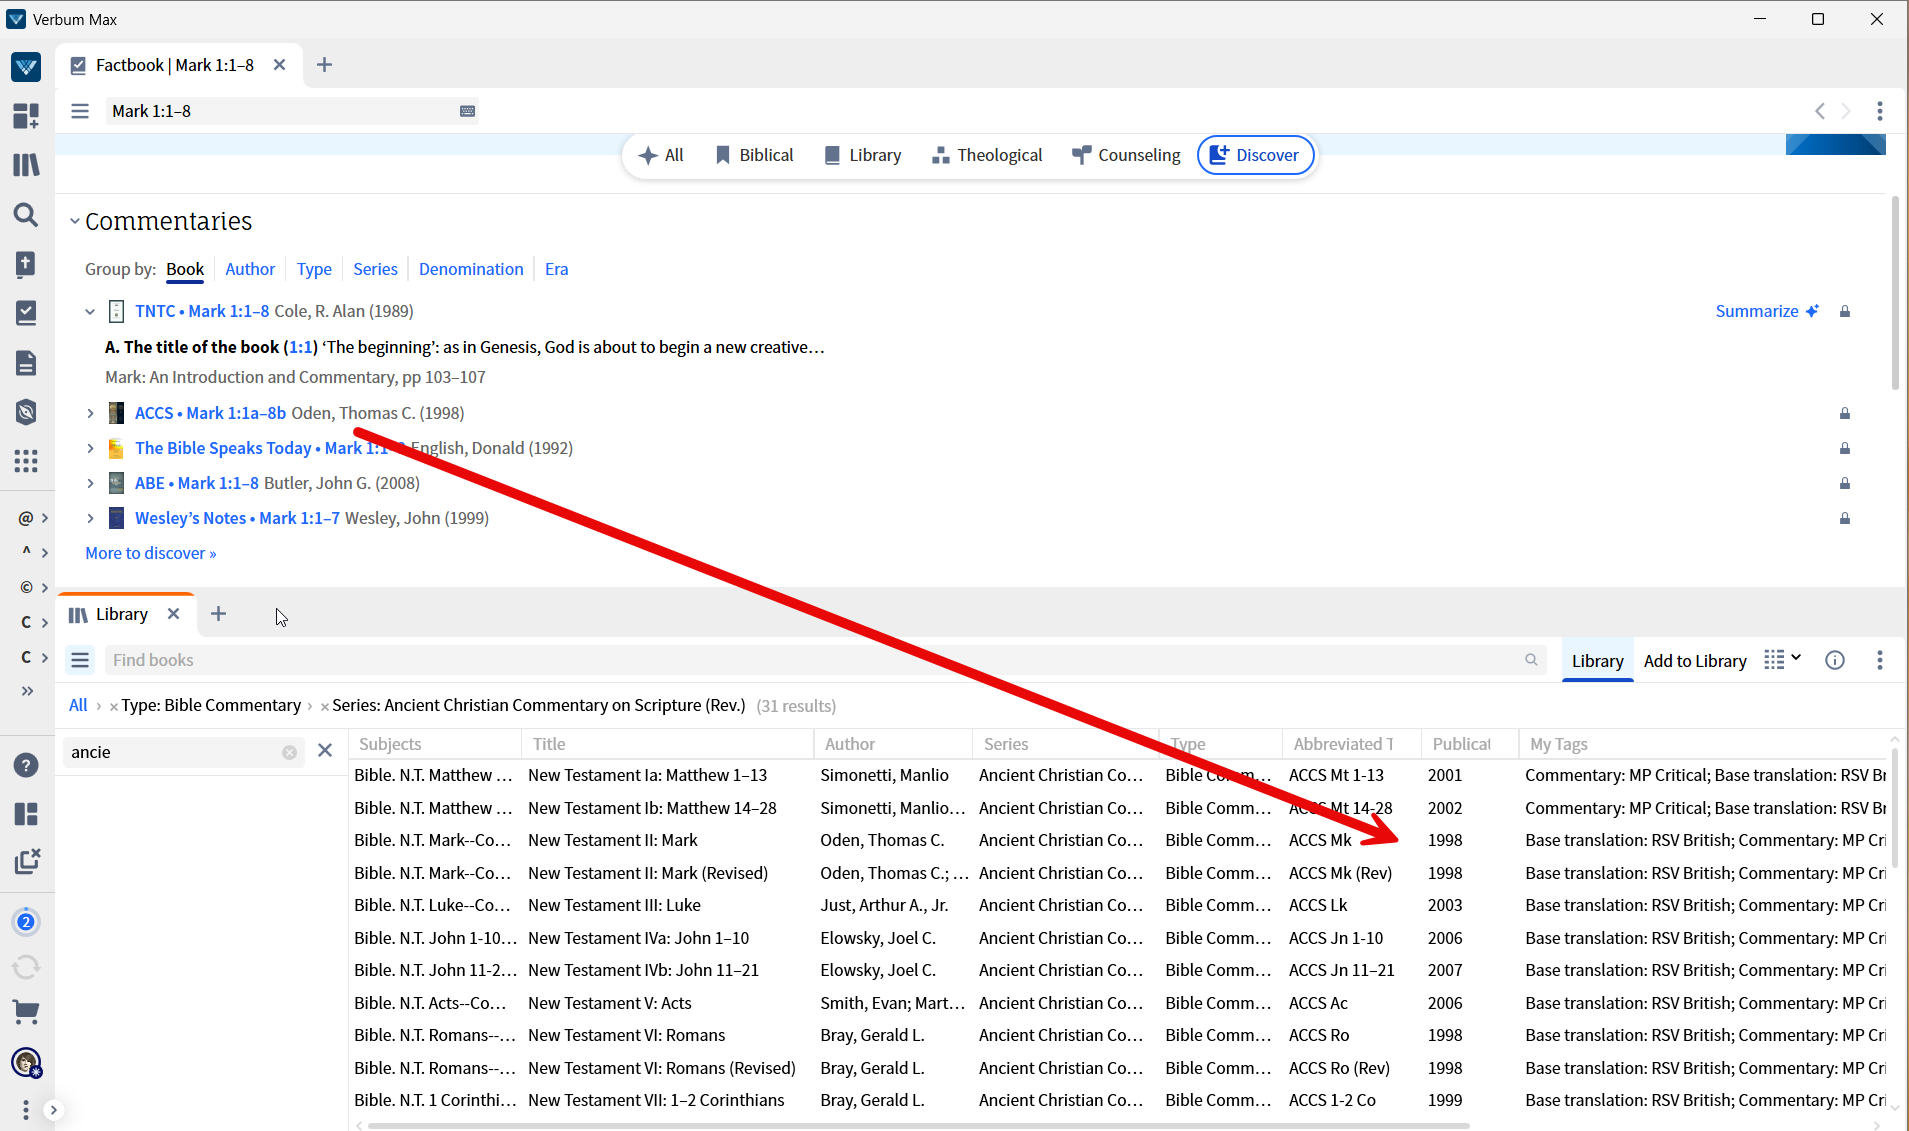Open ACCS Mark 1:1a–8b link

pos(210,413)
